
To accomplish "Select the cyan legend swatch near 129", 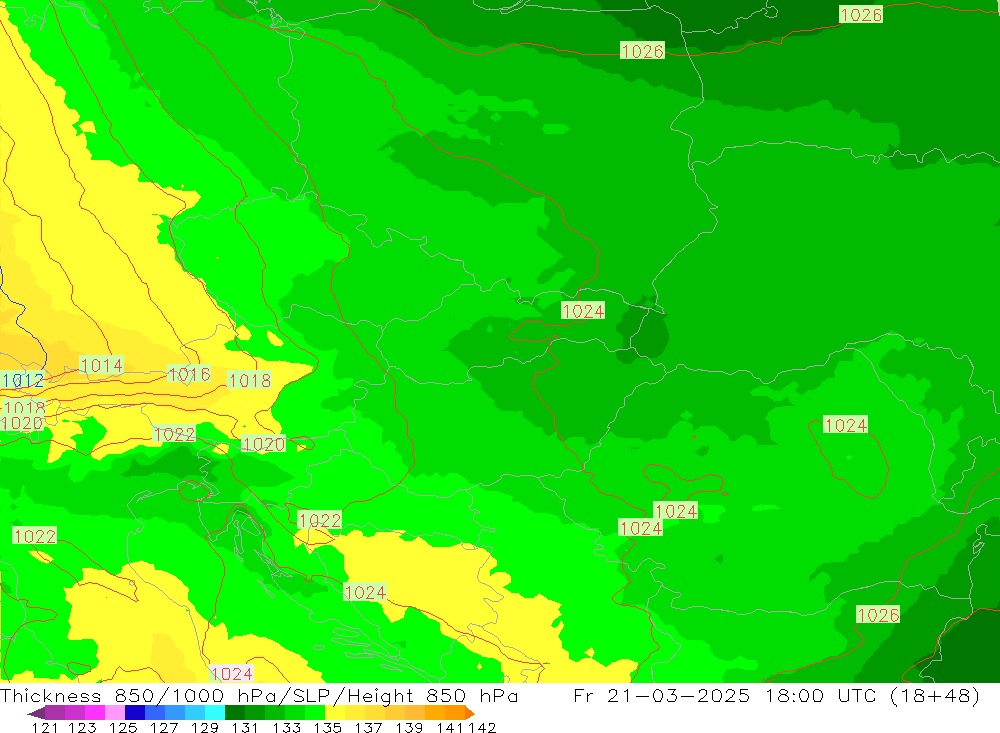I will [215, 713].
